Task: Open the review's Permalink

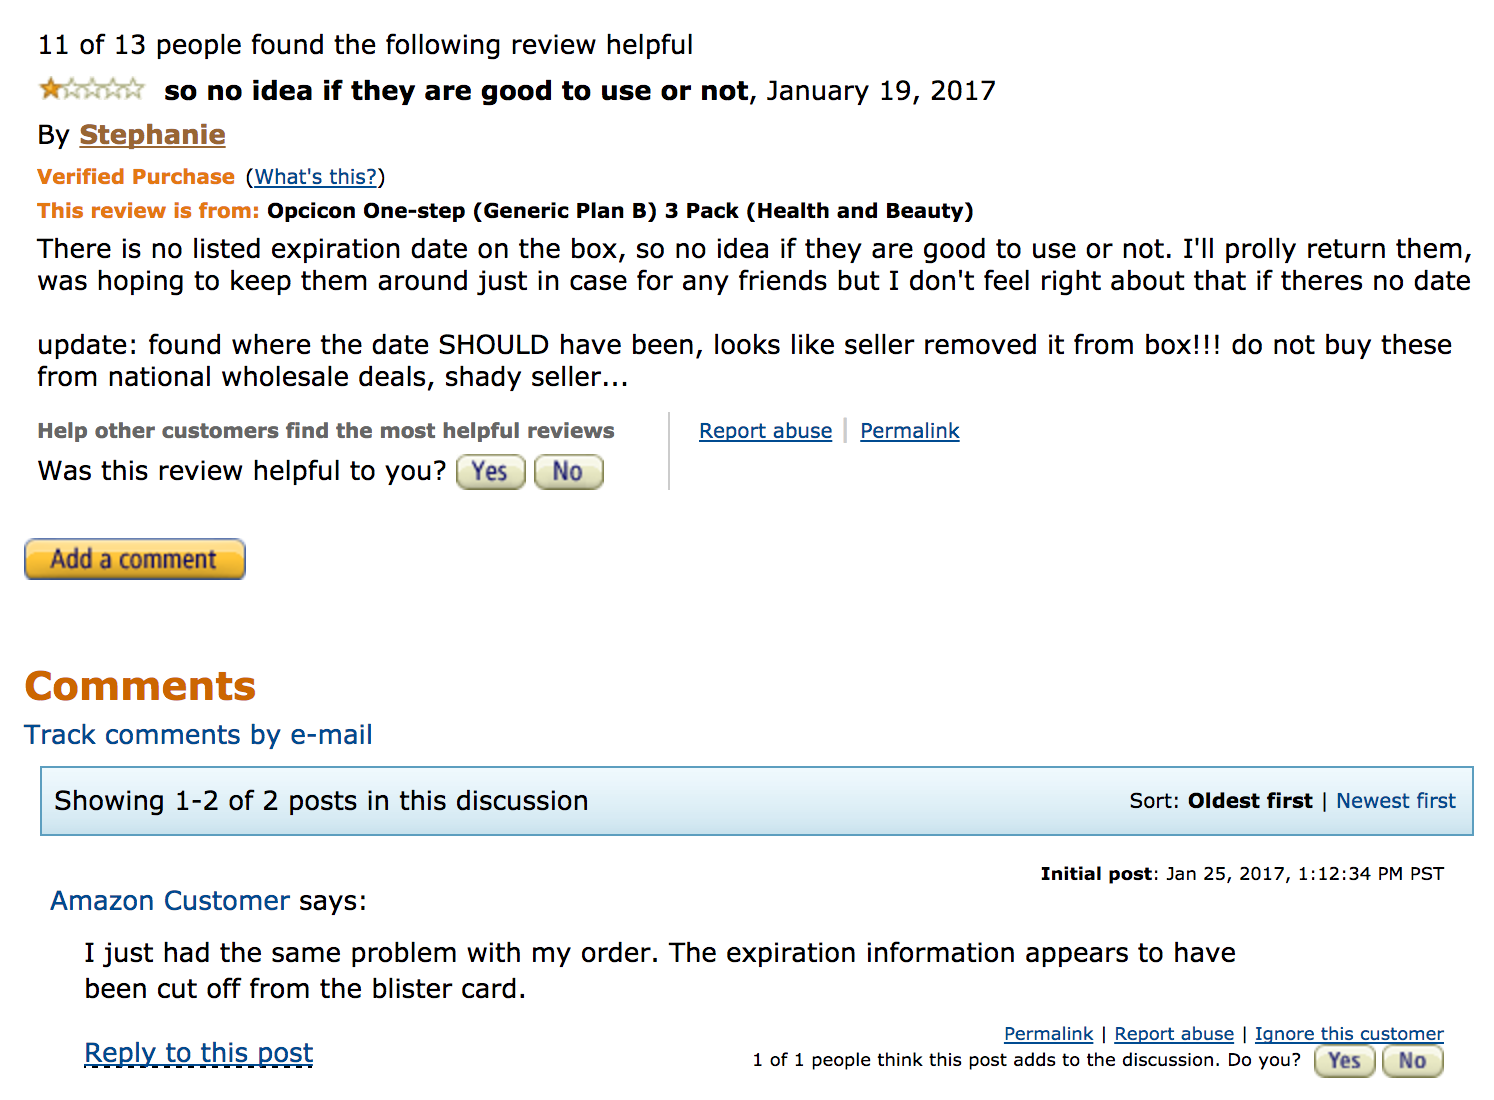Action: click(909, 431)
